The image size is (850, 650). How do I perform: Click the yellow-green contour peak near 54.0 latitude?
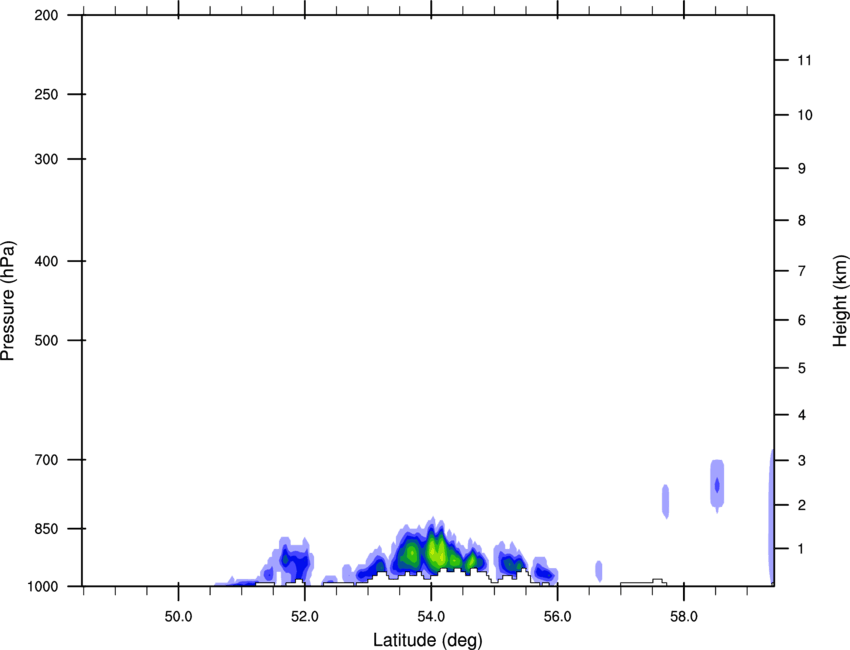(436, 552)
